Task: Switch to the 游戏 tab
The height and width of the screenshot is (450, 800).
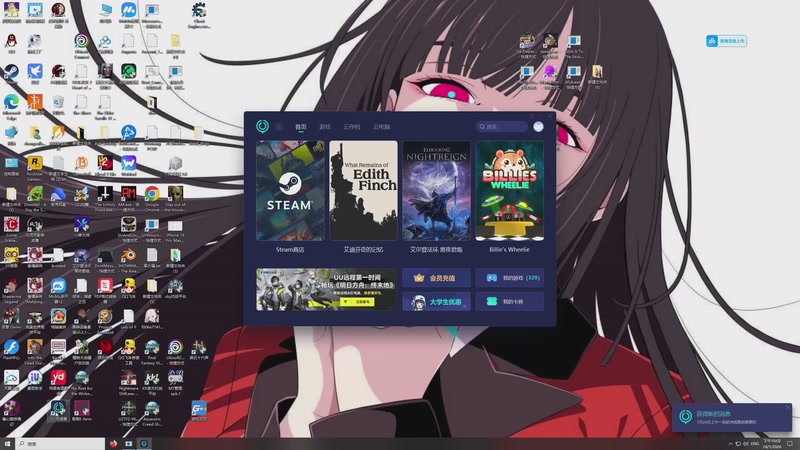Action: tap(325, 127)
